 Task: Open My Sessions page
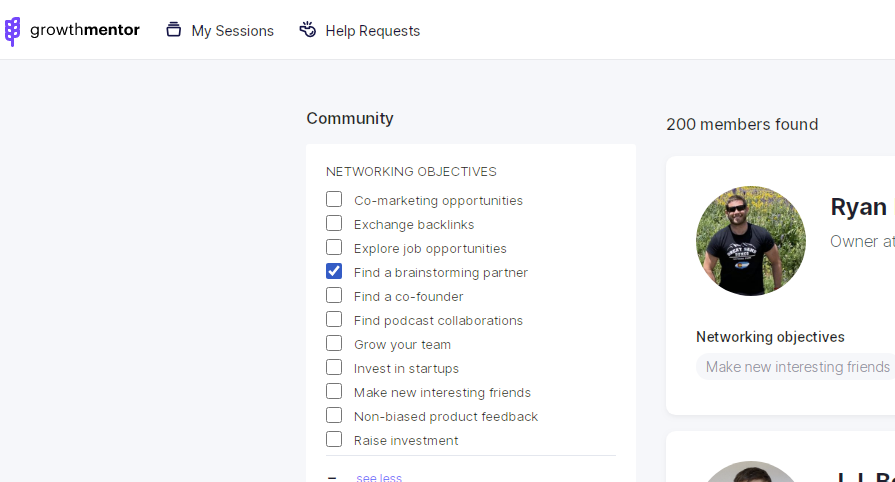point(232,31)
